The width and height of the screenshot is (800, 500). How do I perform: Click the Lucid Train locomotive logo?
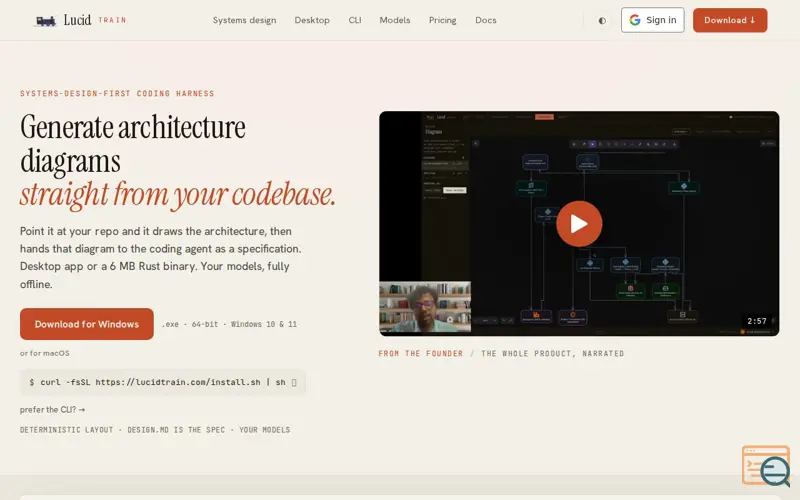pos(45,20)
